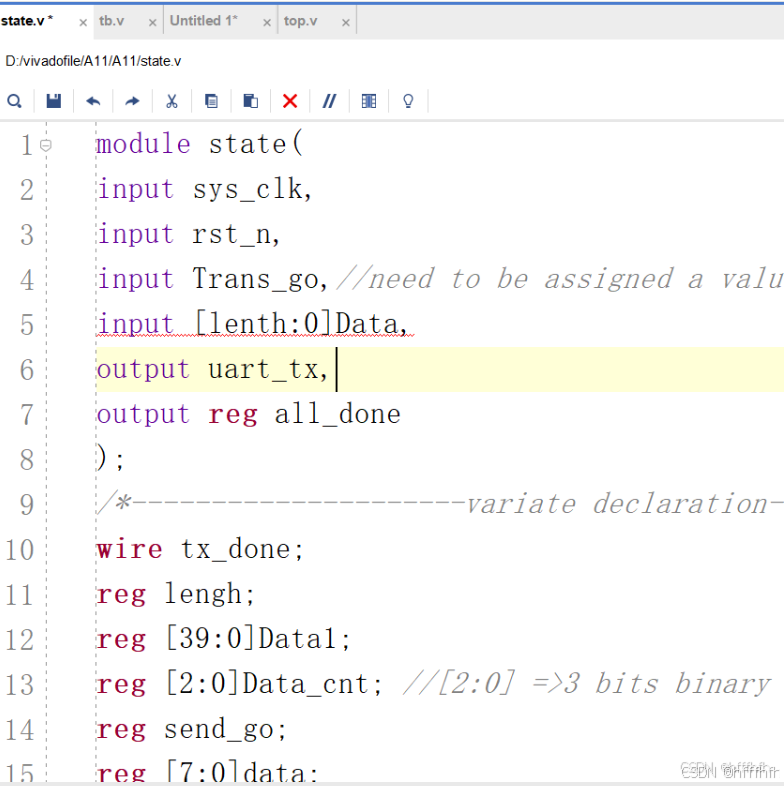Place cursor on 'Data_cnt' identifier

coord(305,684)
